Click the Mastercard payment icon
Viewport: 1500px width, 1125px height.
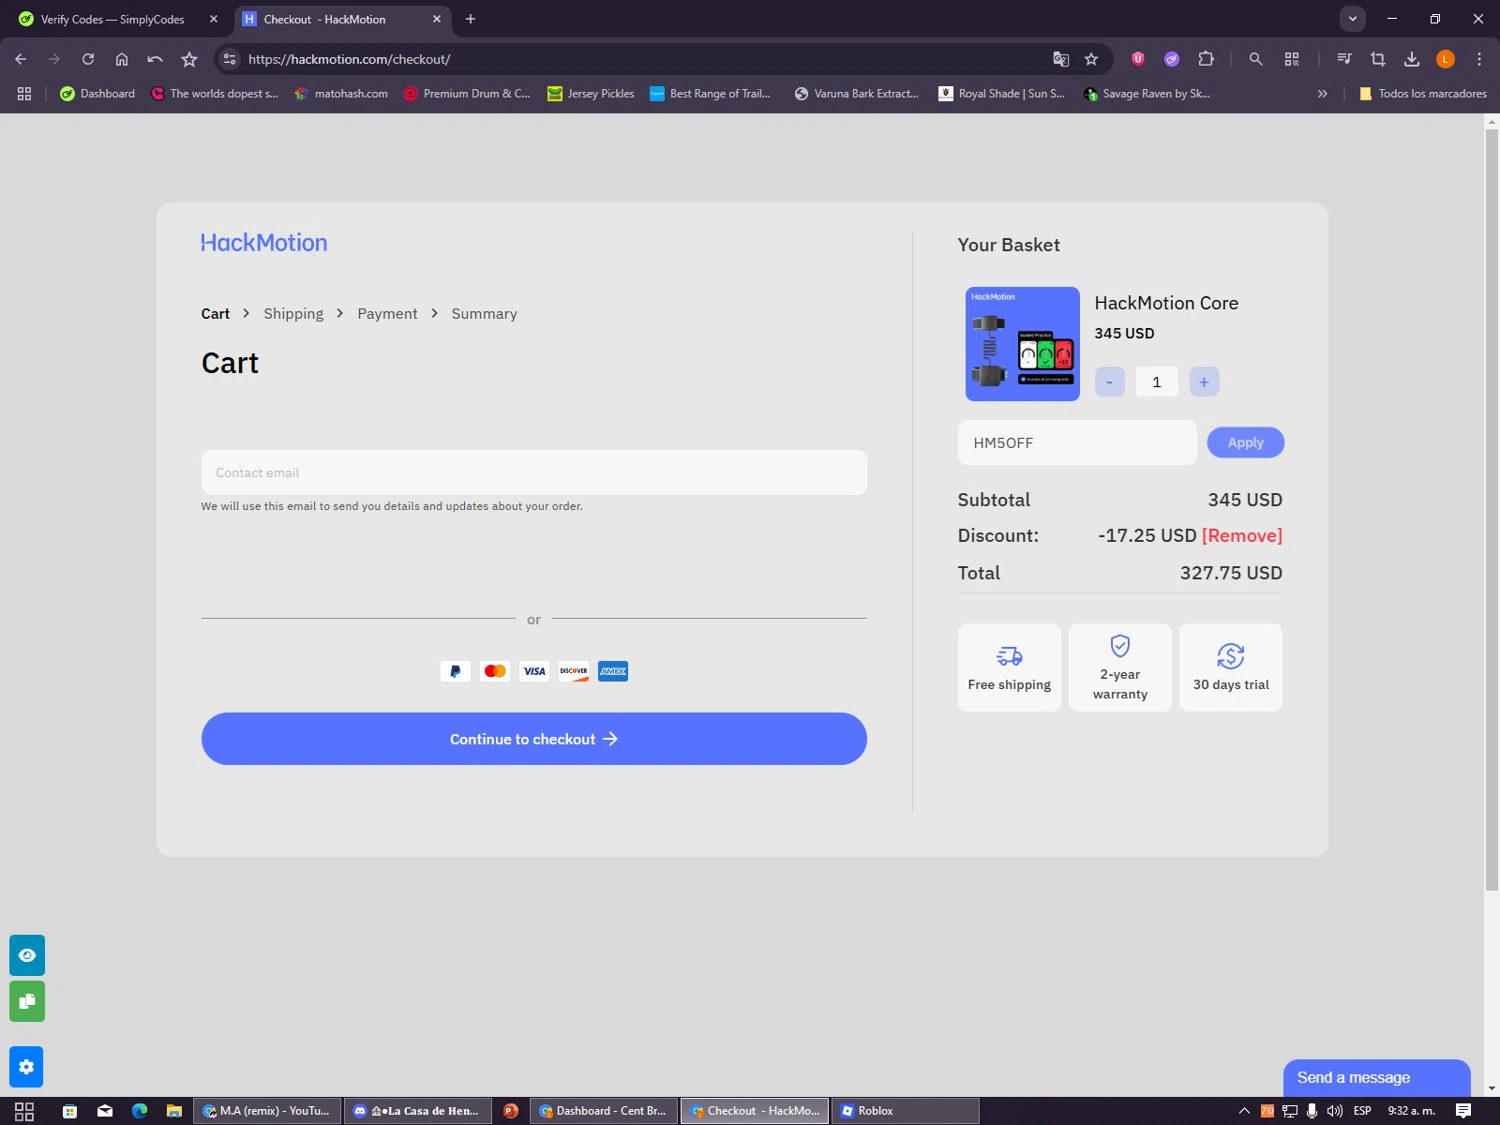[495, 671]
